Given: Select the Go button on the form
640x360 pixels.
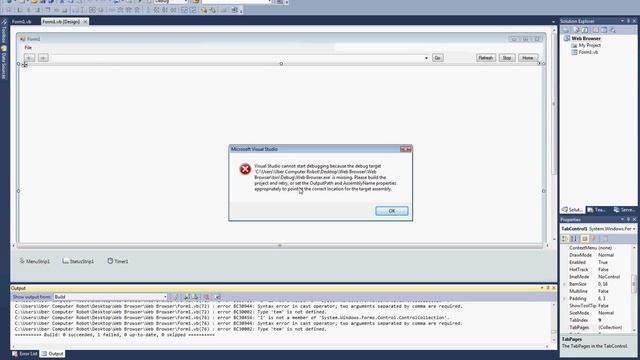Looking at the screenshot, I should point(438,58).
